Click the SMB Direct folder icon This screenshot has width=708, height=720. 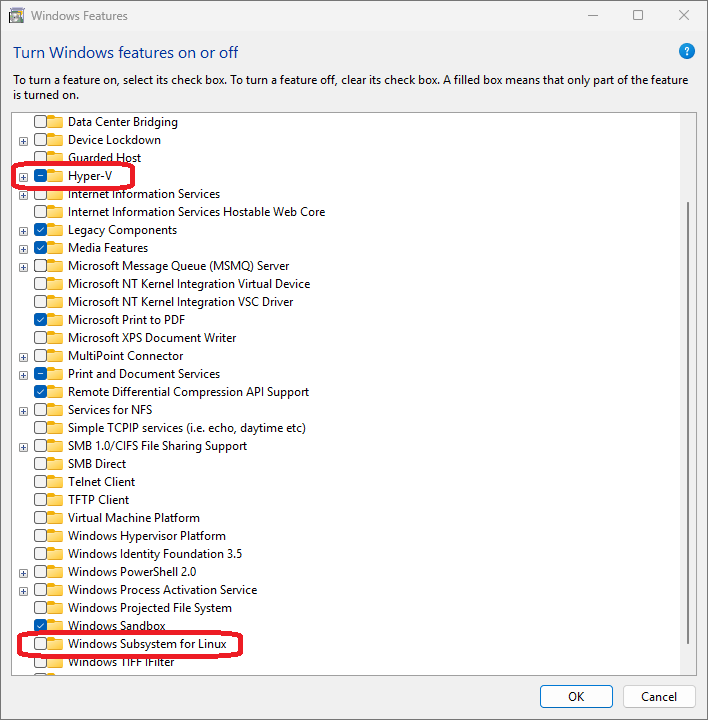(55, 464)
